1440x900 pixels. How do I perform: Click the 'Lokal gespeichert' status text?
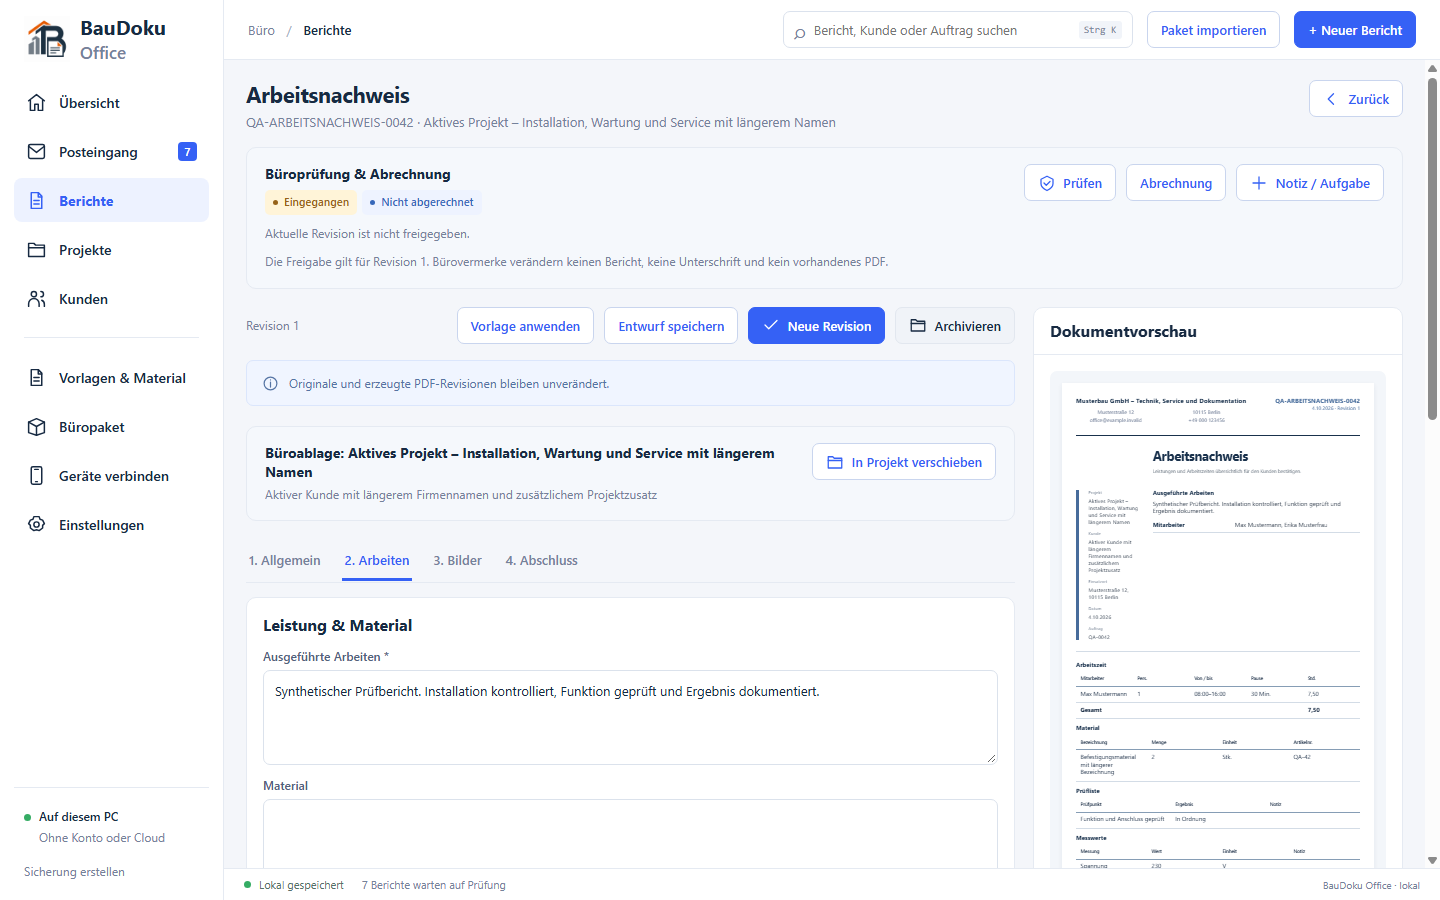click(x=301, y=885)
